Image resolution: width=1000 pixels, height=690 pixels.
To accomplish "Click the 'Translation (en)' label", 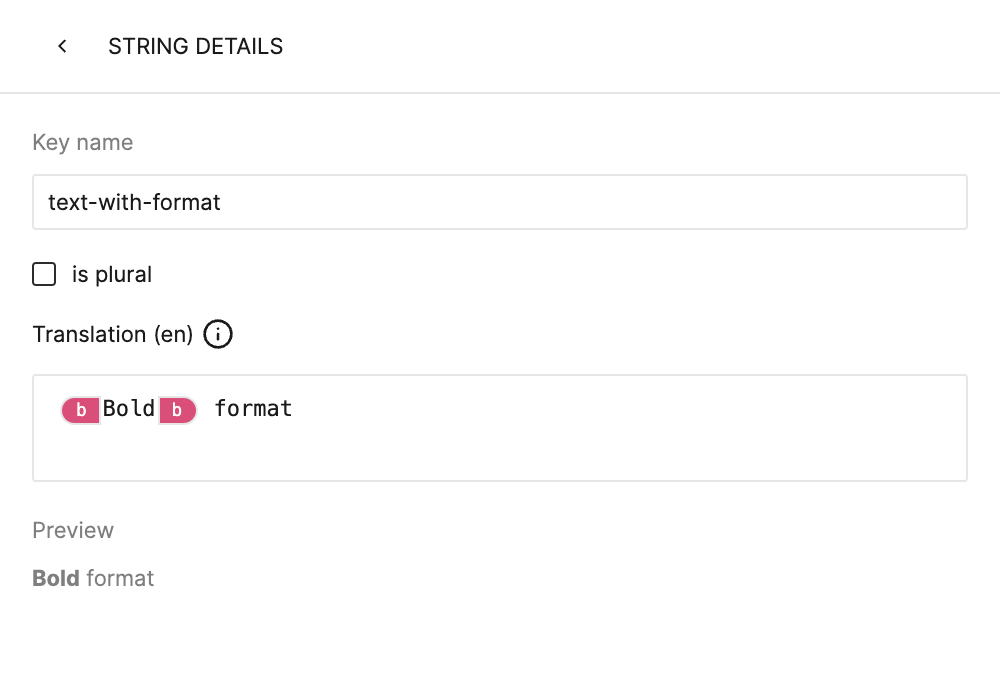I will coord(113,334).
